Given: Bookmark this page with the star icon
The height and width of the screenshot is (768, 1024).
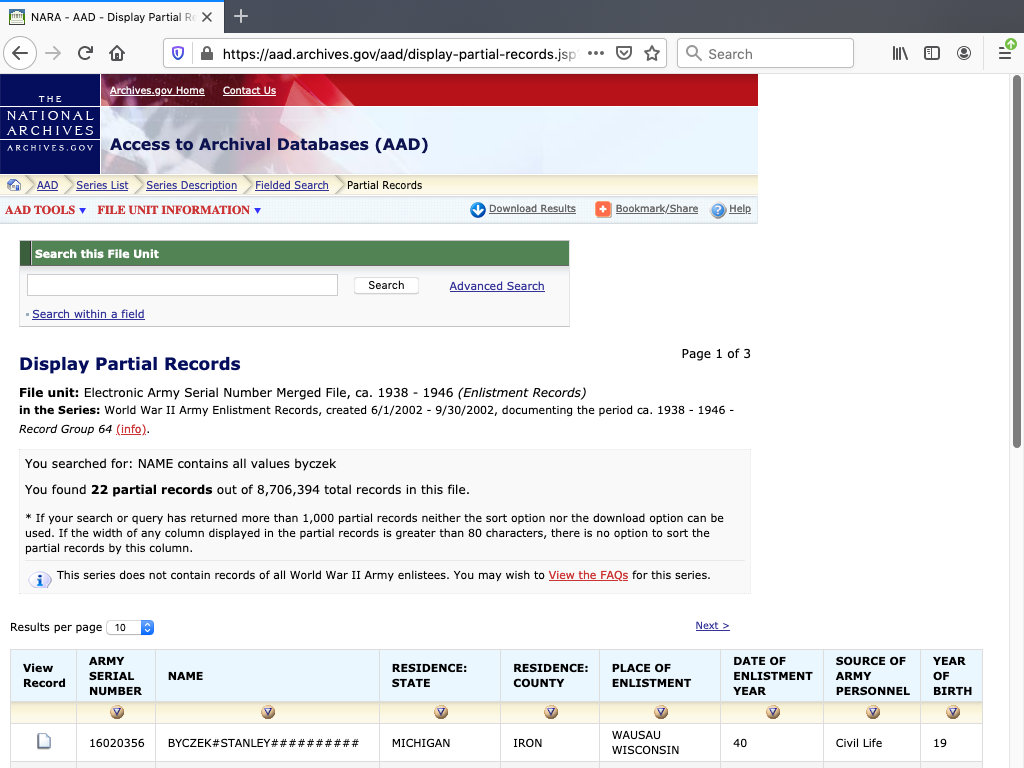Looking at the screenshot, I should [x=652, y=54].
